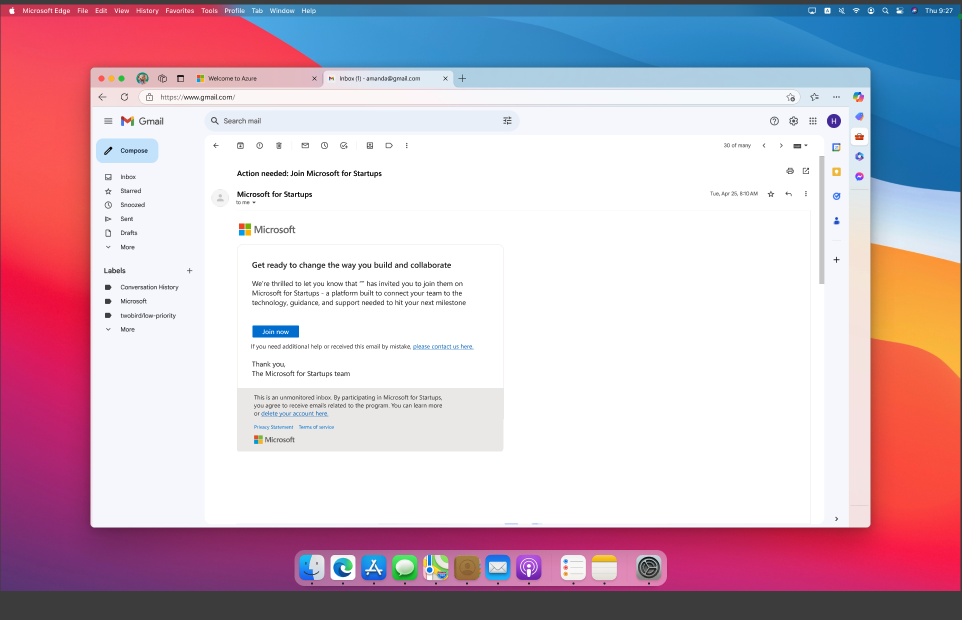Viewport: 962px width, 620px height.
Task: Open Starred folder
Action: [131, 191]
